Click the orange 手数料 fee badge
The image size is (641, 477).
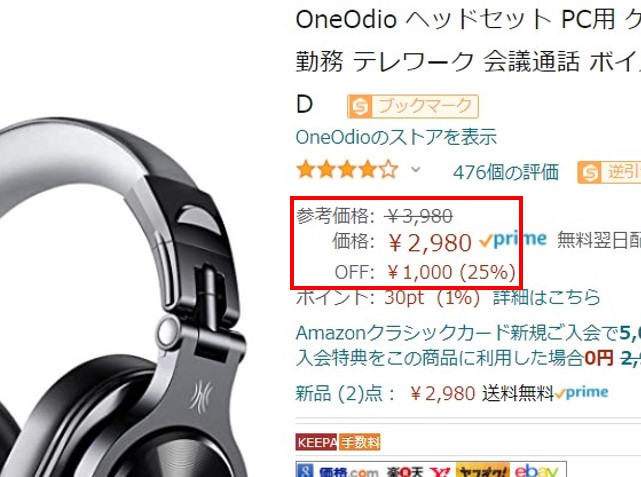[x=360, y=442]
